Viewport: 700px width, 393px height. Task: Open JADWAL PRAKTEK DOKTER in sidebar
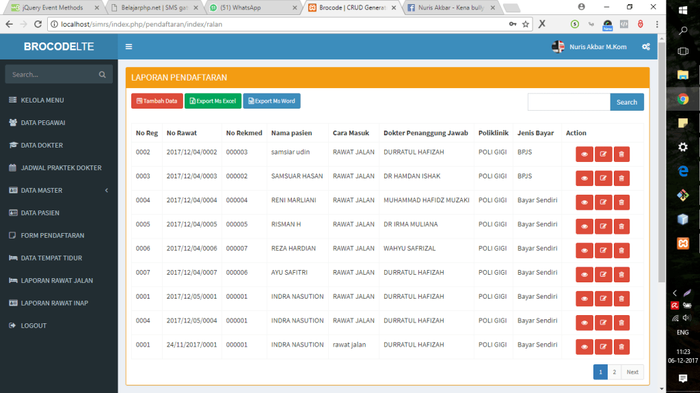59,167
